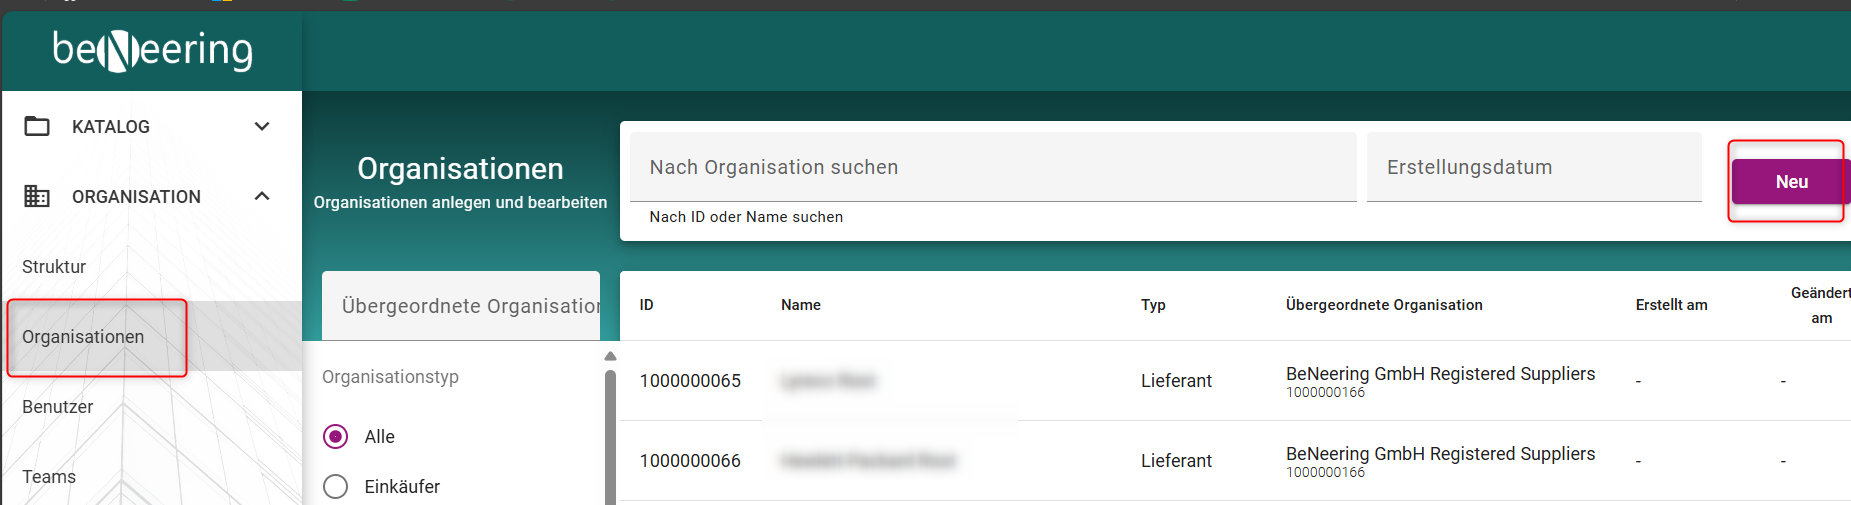This screenshot has width=1851, height=505.
Task: Open Organisationen in the sidebar
Action: [83, 337]
